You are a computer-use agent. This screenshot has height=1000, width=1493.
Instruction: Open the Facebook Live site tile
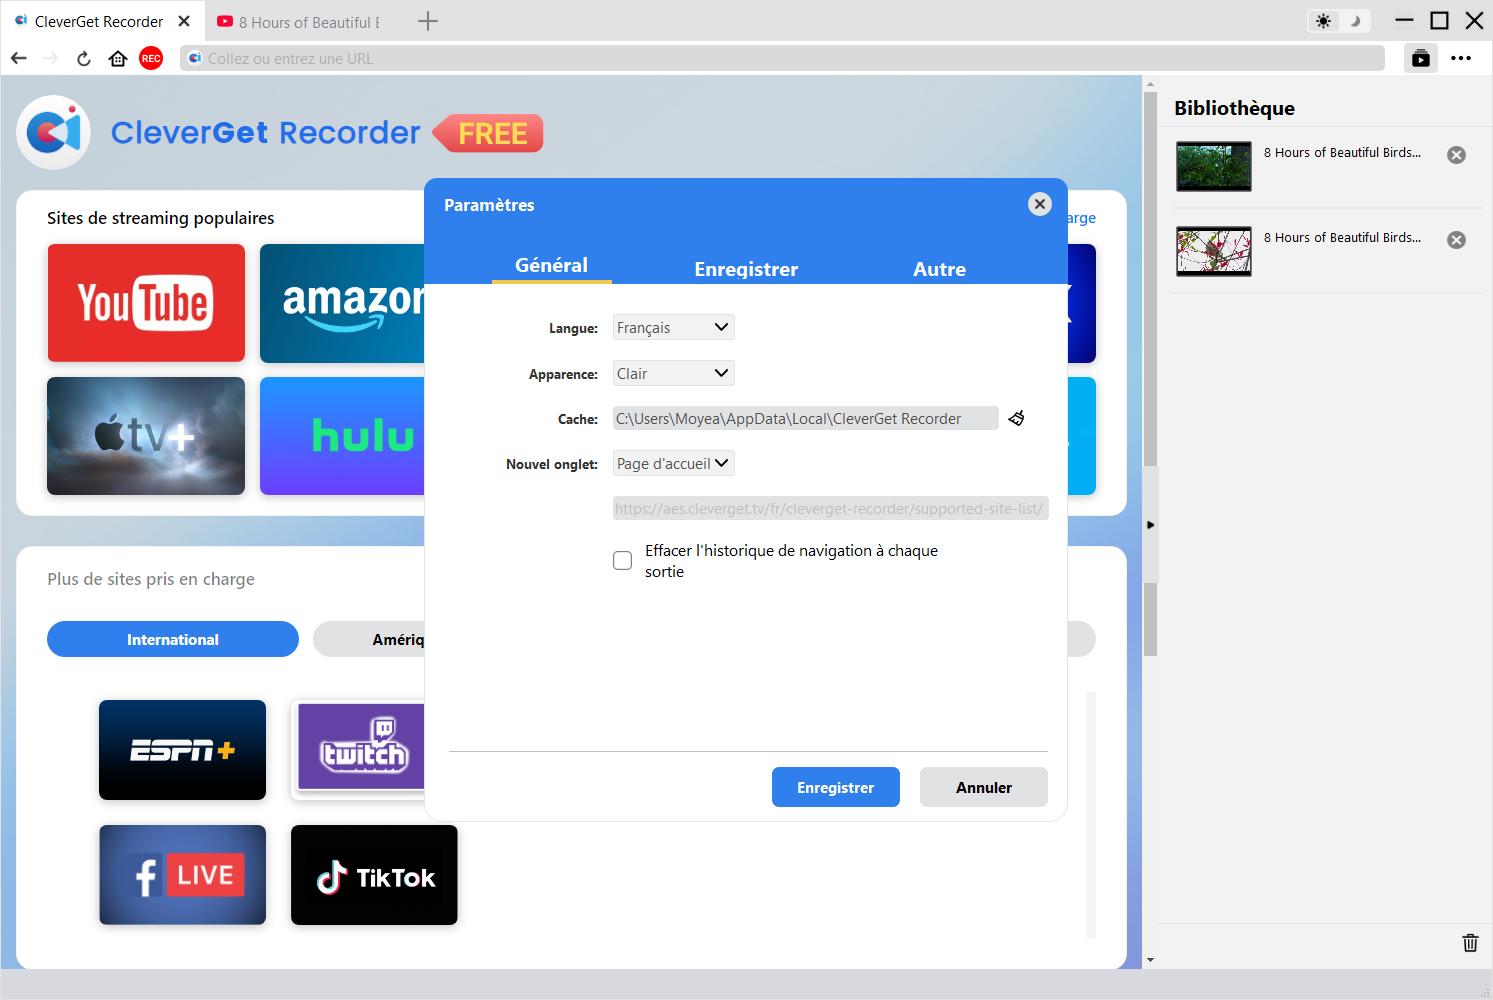[182, 875]
